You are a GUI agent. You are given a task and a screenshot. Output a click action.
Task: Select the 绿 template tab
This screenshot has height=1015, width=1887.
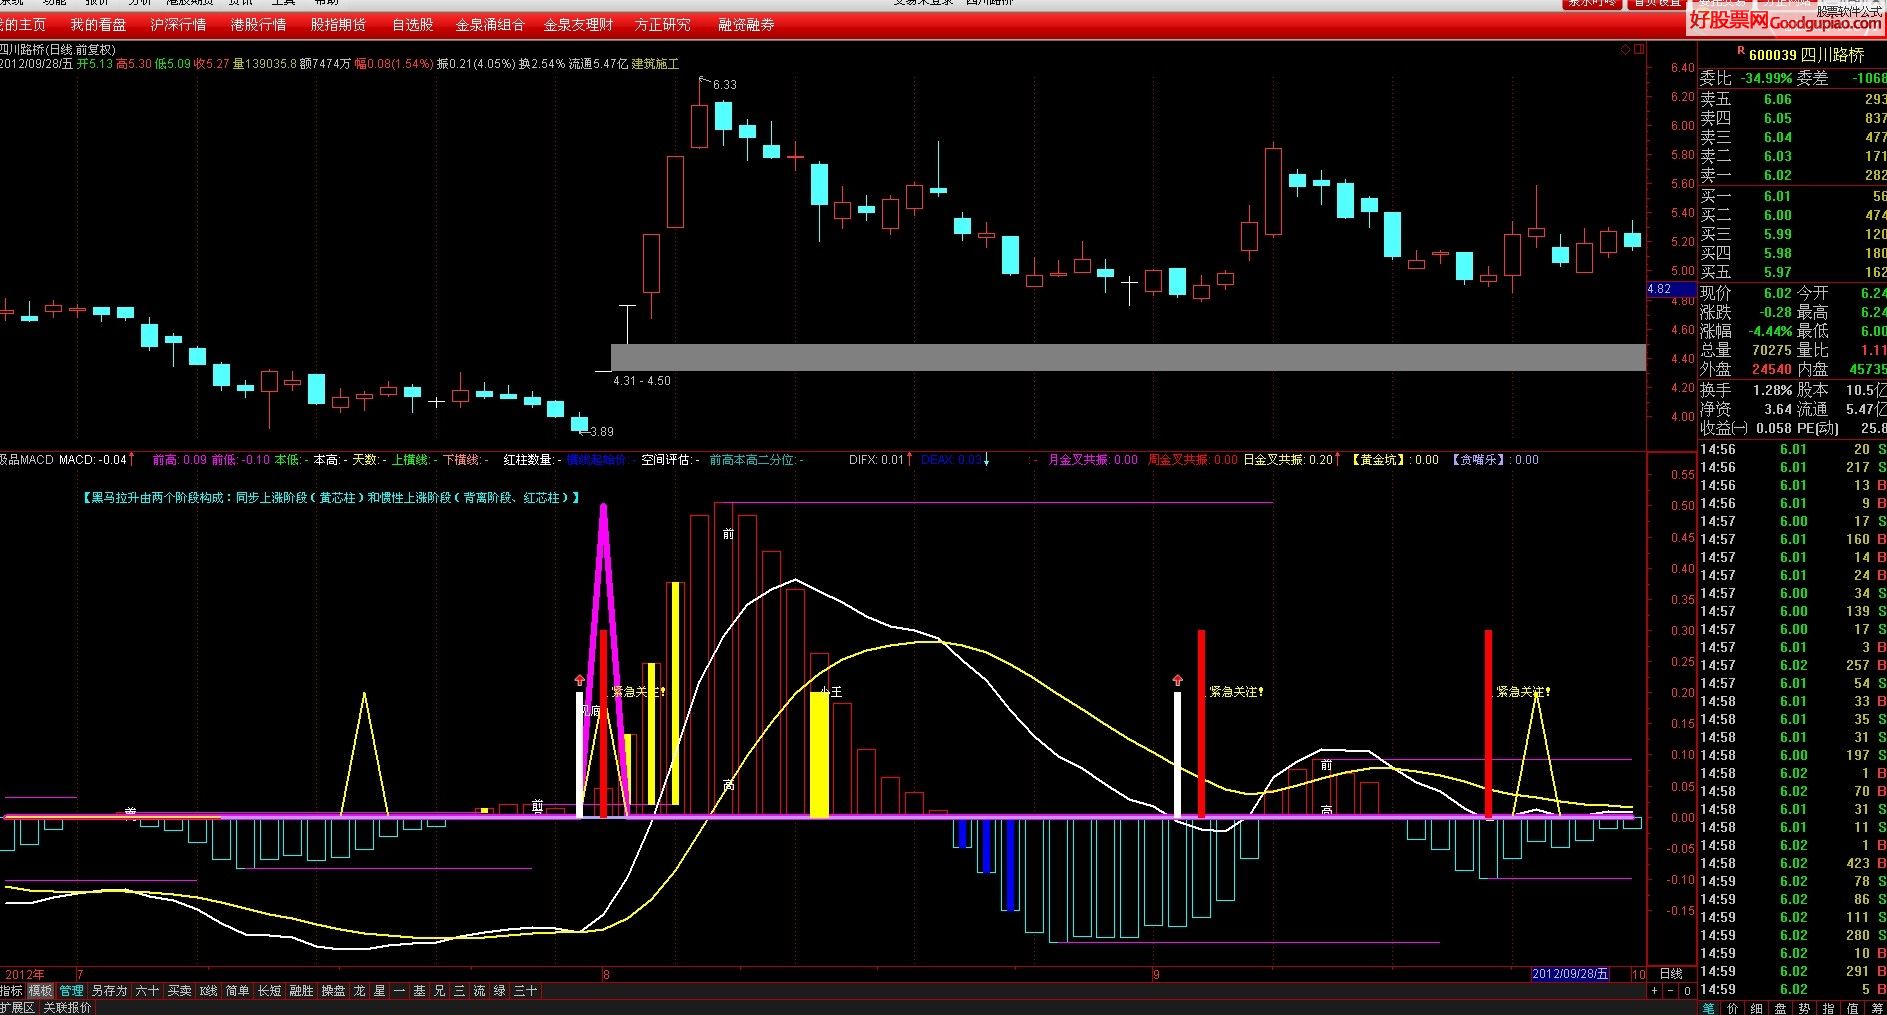(500, 991)
